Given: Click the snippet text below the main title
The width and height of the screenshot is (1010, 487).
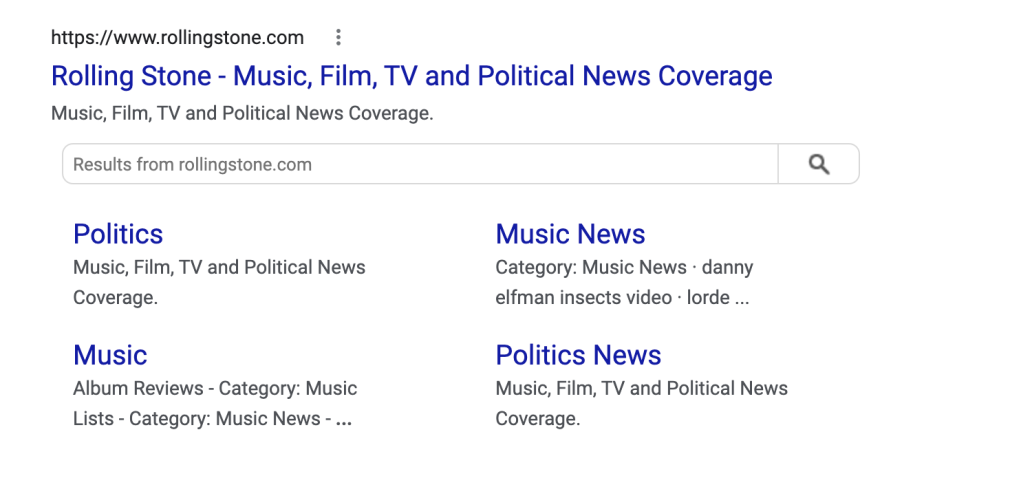Looking at the screenshot, I should coord(242,113).
